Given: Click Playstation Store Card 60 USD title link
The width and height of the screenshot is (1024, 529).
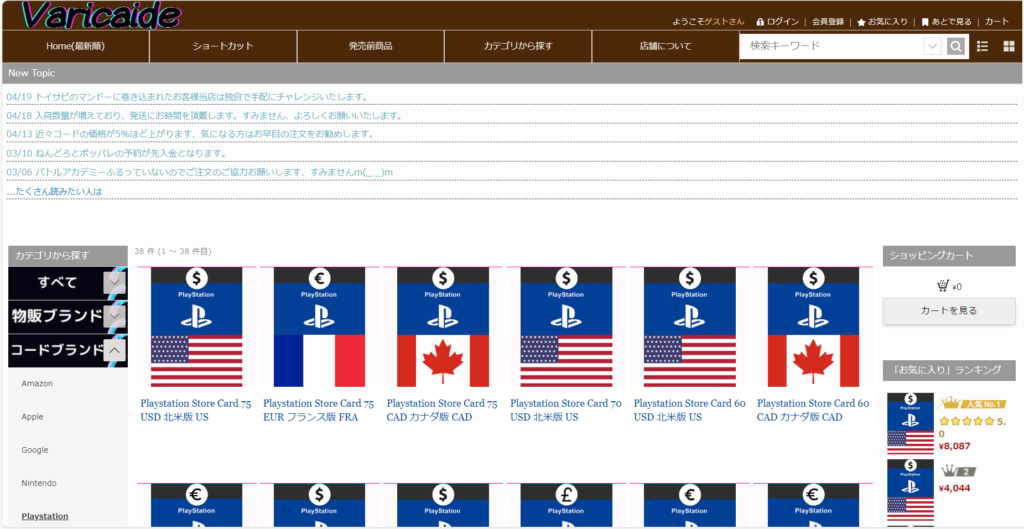Looking at the screenshot, I should [x=689, y=410].
